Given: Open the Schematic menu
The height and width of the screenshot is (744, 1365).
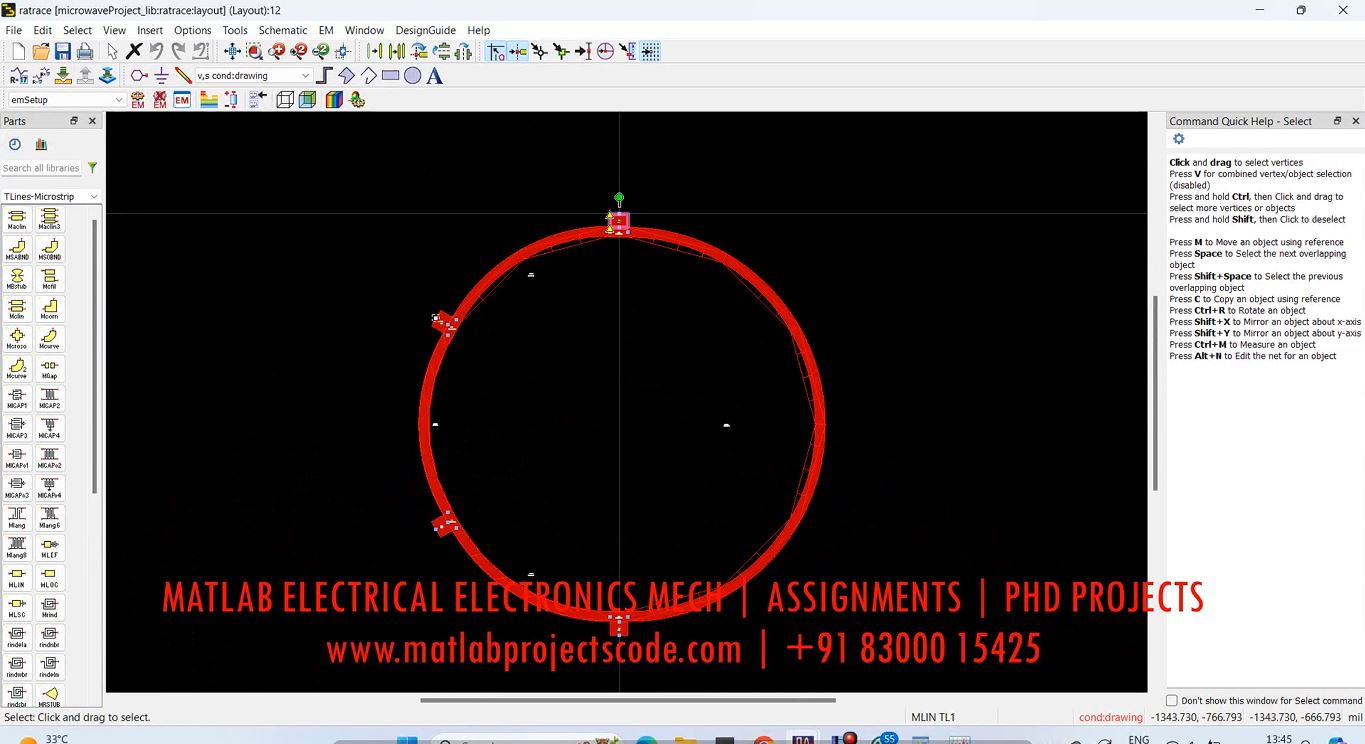Looking at the screenshot, I should 283,30.
